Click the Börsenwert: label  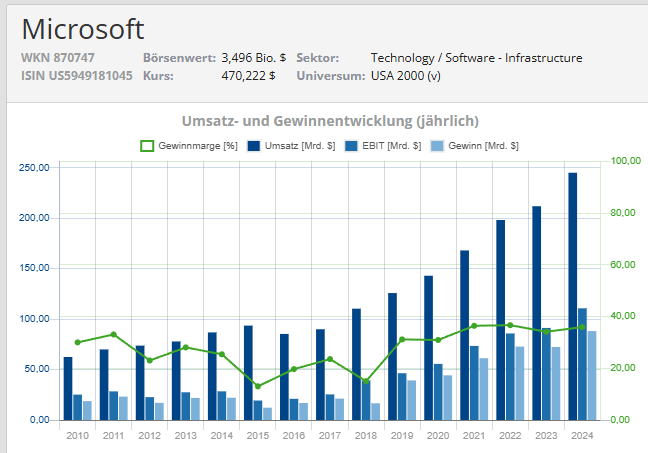coord(179,57)
